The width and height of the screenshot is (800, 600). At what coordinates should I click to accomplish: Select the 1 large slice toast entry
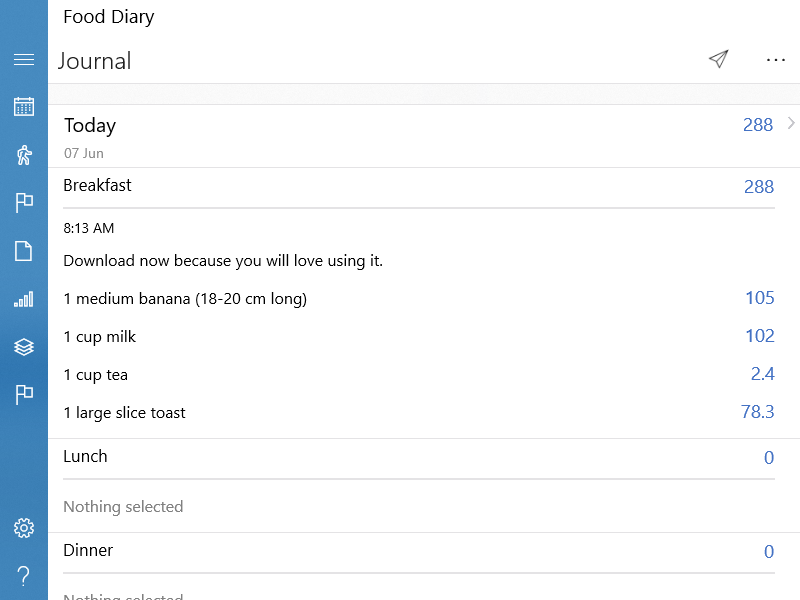click(x=125, y=413)
